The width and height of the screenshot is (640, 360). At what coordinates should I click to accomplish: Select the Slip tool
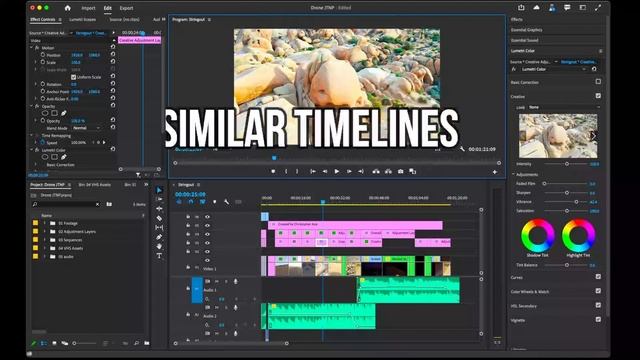(x=159, y=228)
